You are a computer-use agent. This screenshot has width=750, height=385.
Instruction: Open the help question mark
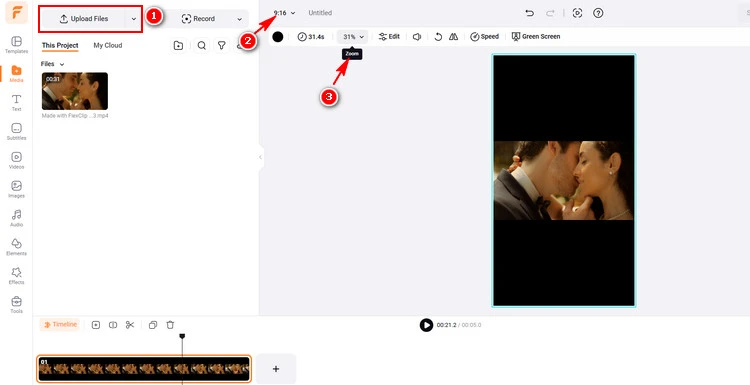(x=598, y=13)
